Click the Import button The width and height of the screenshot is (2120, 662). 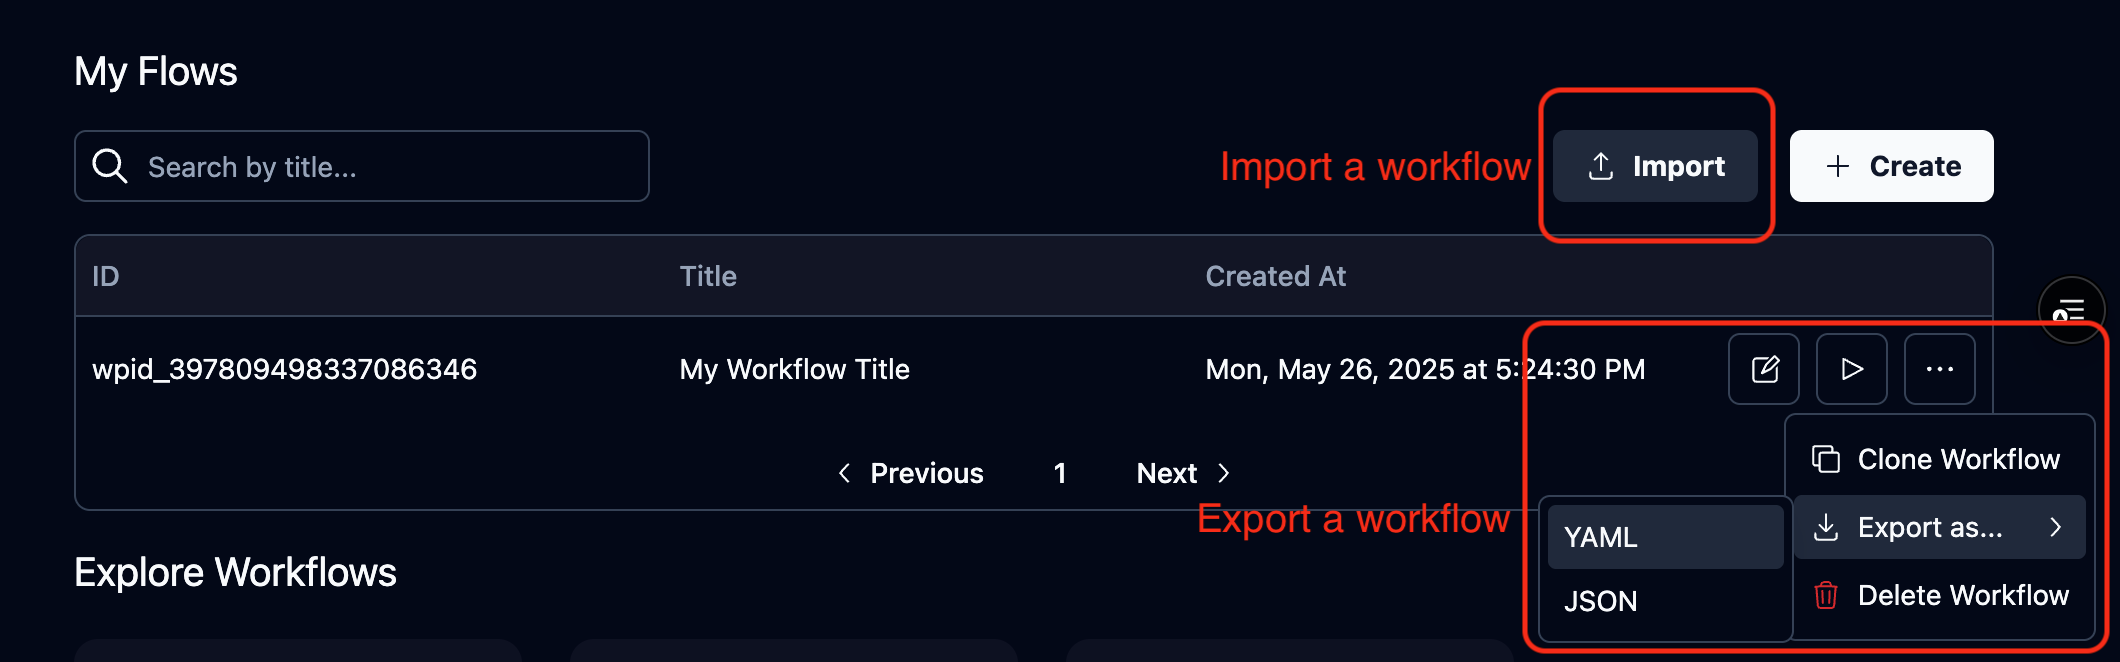[1656, 166]
